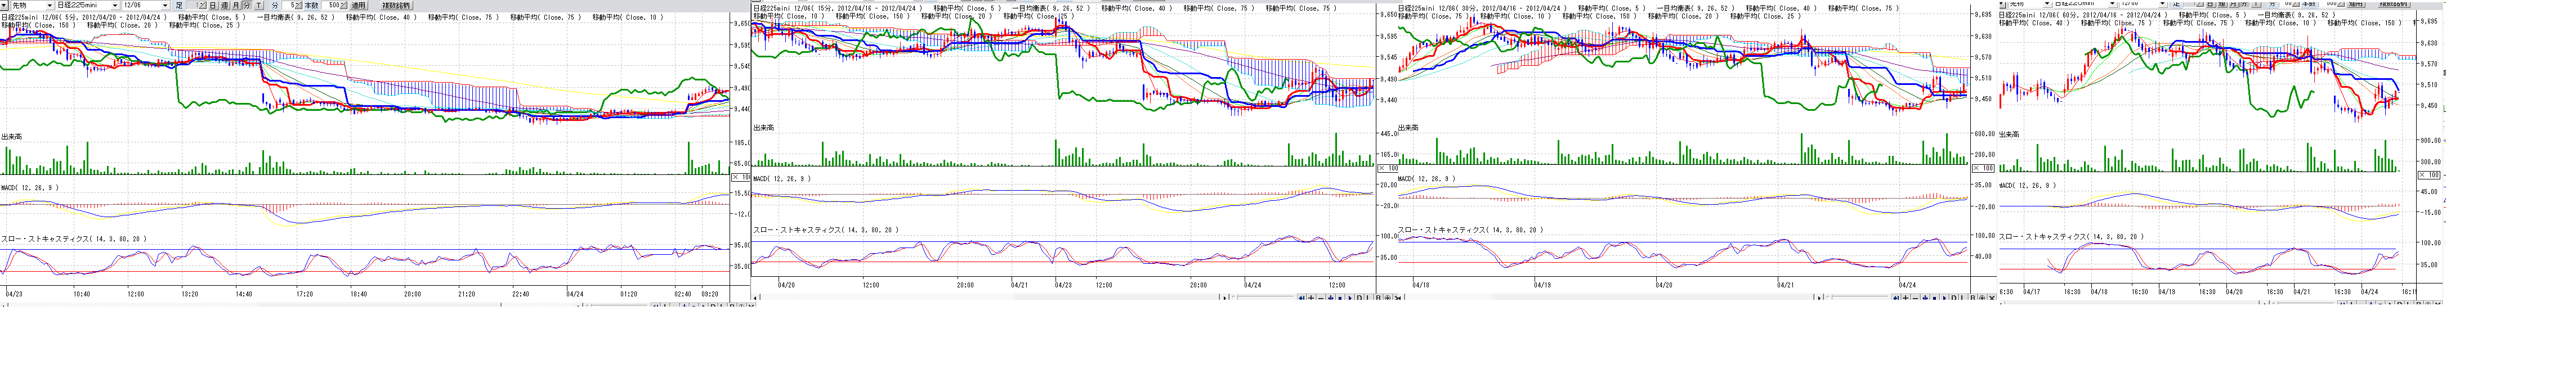2576x378 pixels.
Task: Click the plus zoom-in icon on 30分 chart
Action: (x=1906, y=298)
